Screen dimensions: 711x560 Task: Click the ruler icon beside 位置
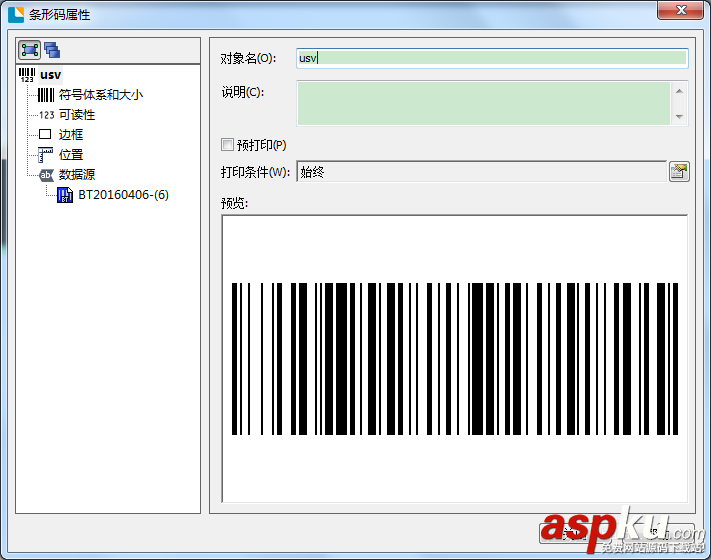[x=45, y=155]
